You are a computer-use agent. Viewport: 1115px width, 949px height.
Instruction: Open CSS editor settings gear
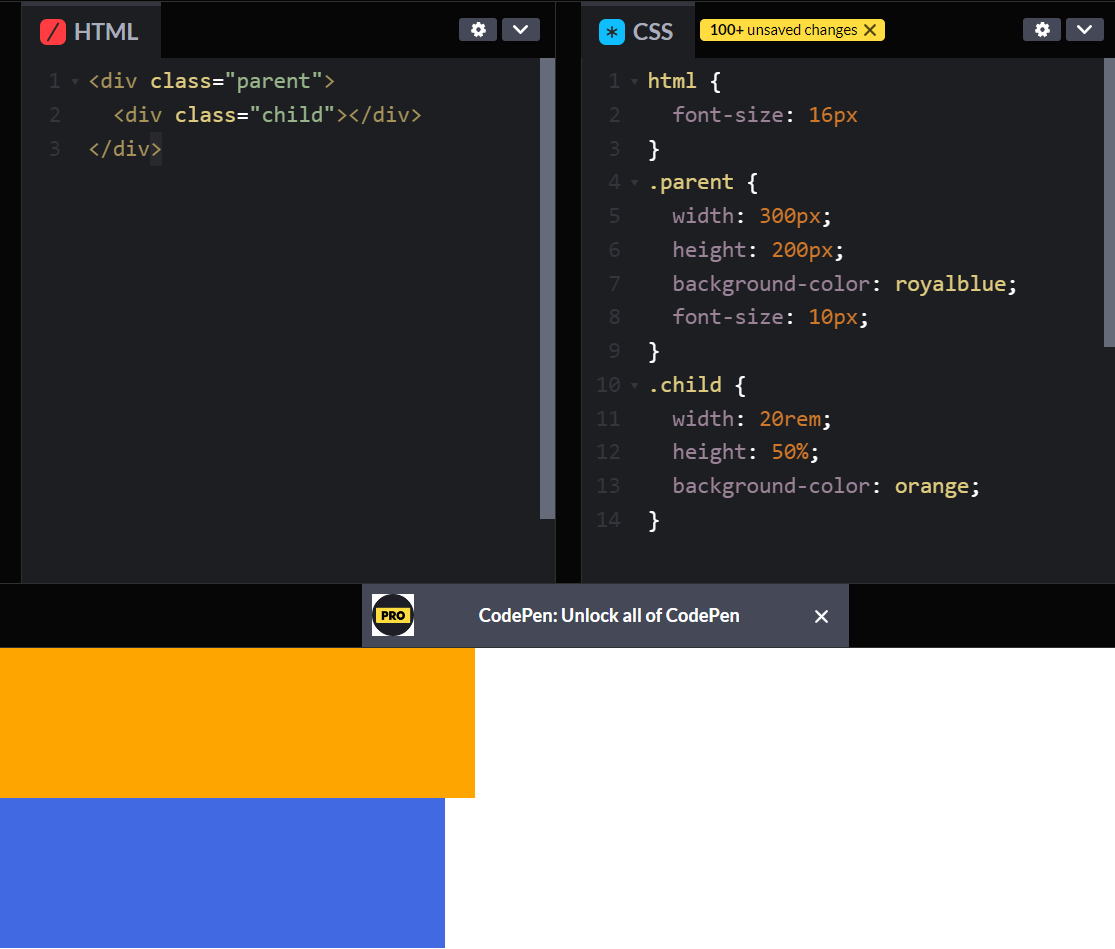pos(1042,30)
